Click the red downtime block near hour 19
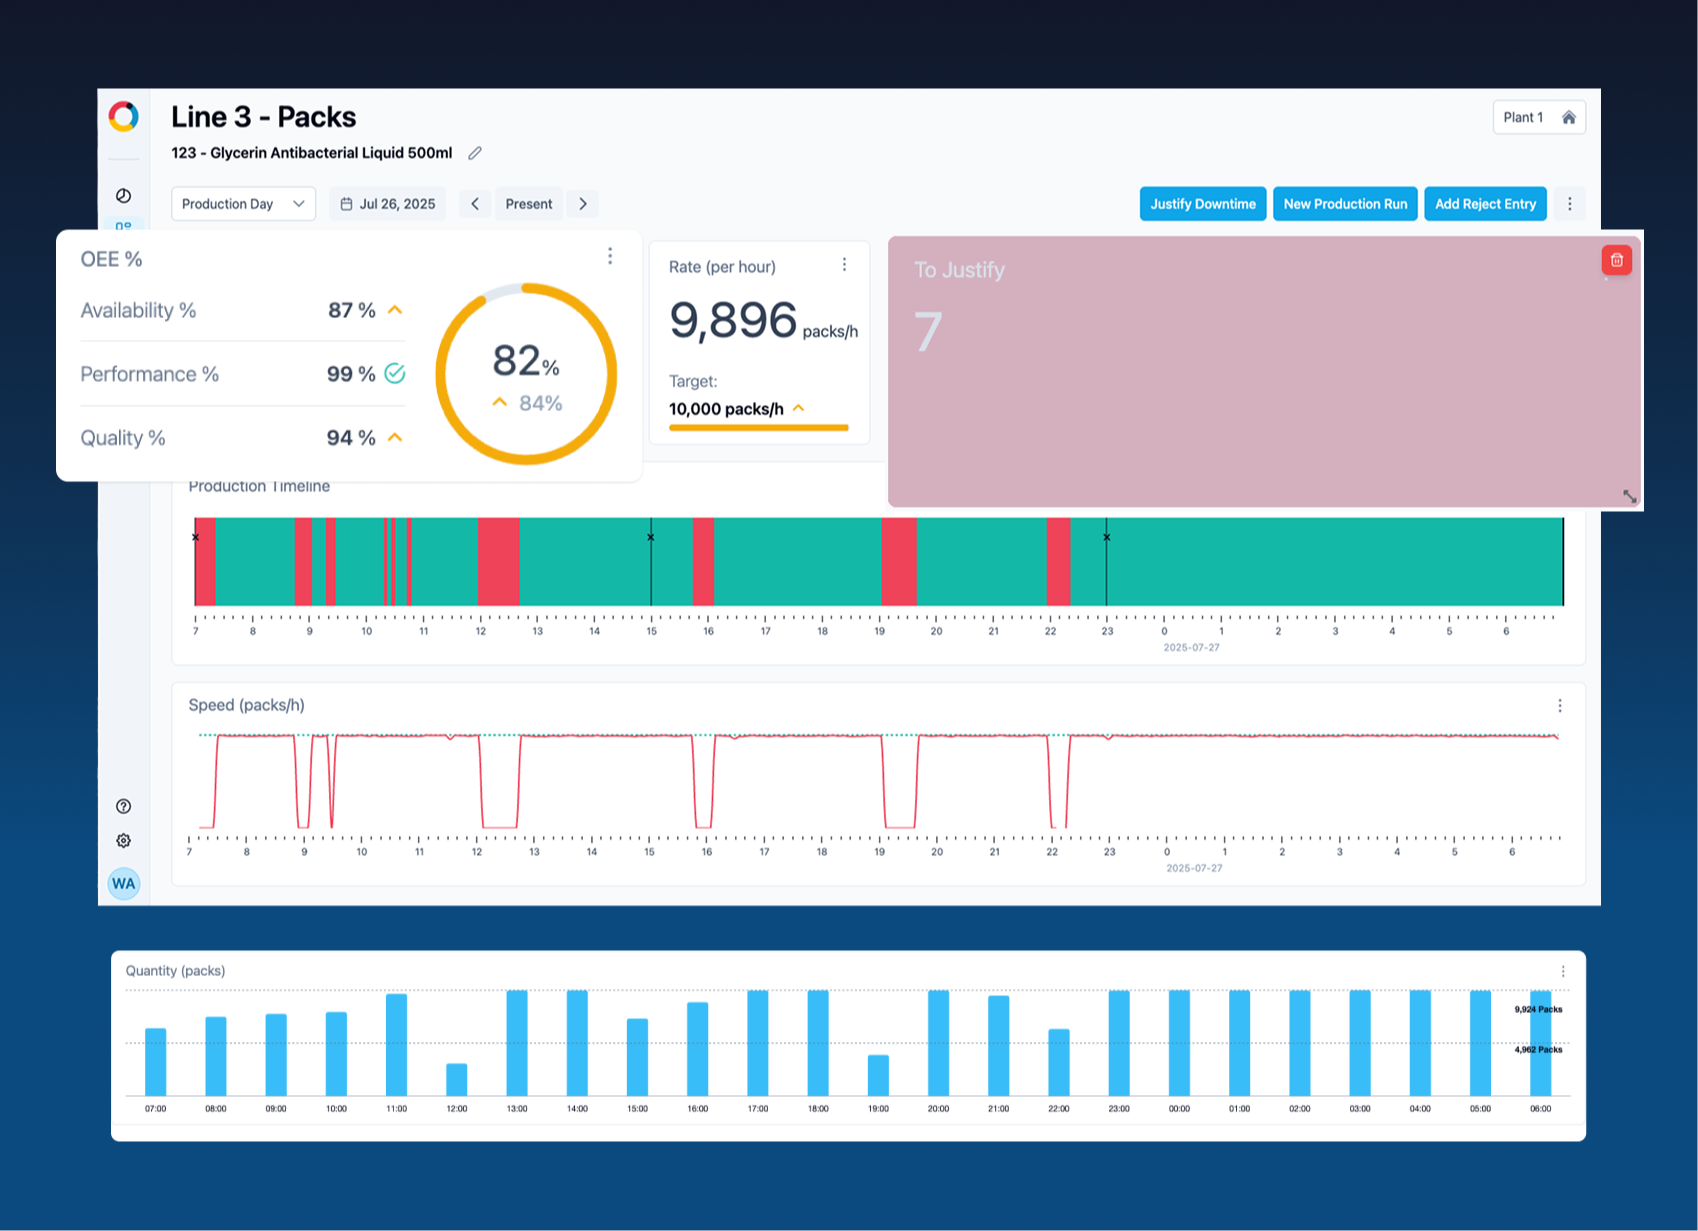This screenshot has width=1698, height=1231. coord(899,561)
